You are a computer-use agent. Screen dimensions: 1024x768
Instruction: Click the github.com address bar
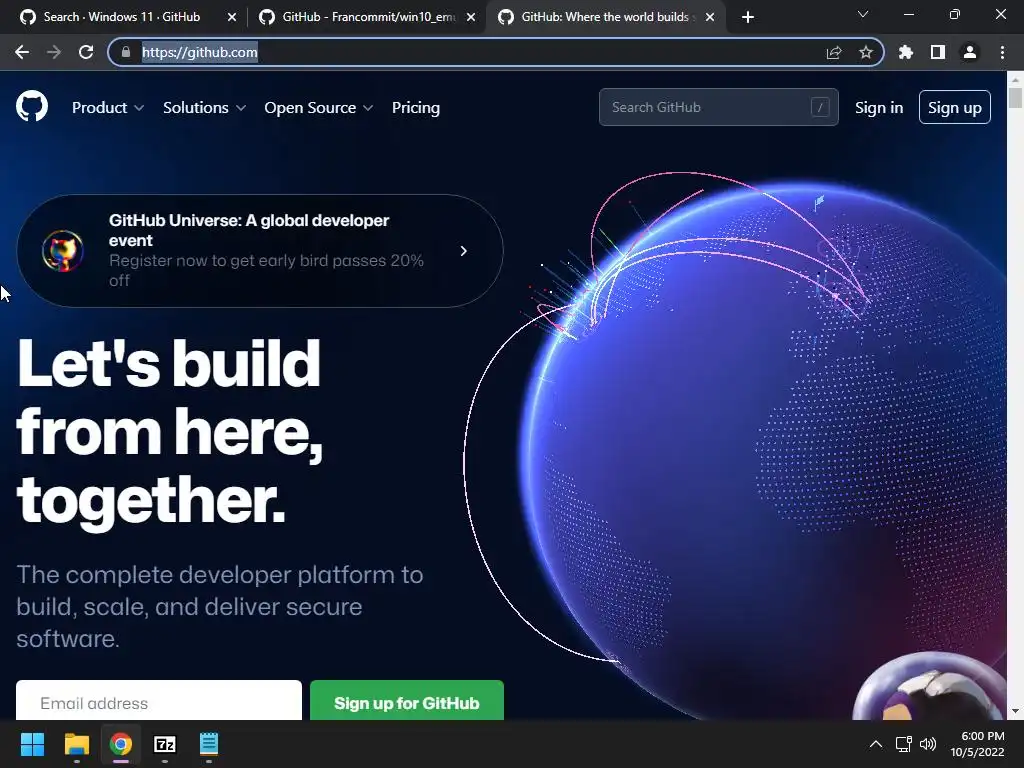point(496,52)
